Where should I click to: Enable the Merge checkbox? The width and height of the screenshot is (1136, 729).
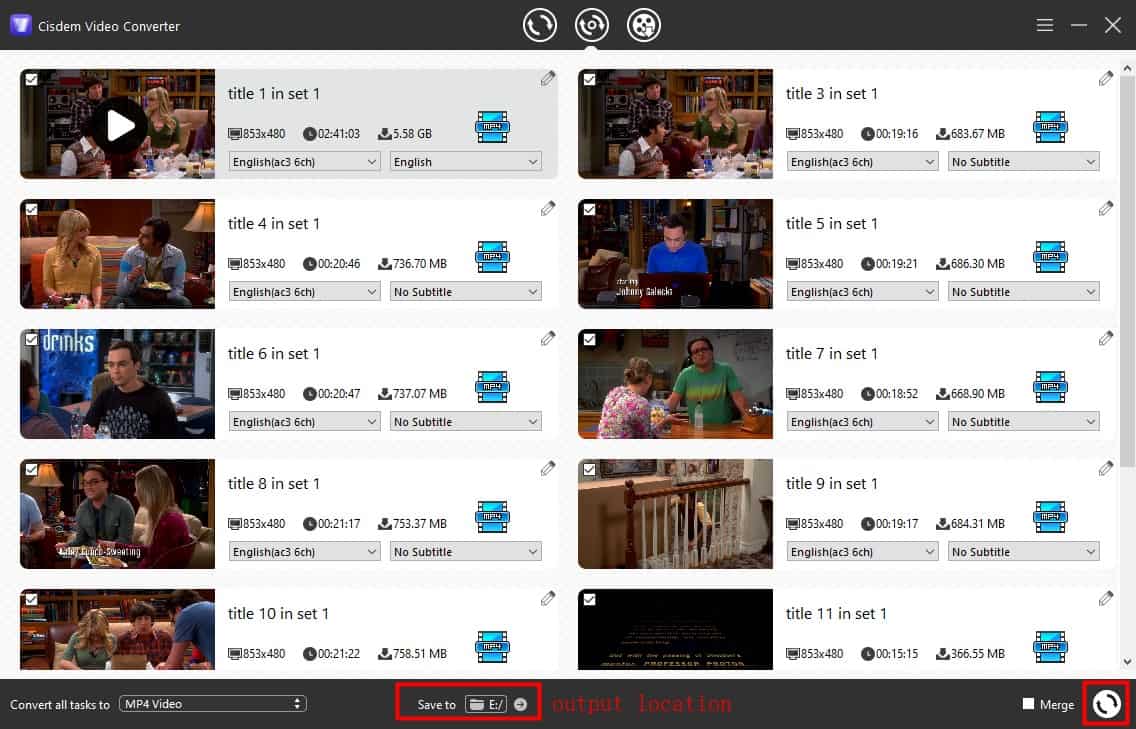[1029, 704]
